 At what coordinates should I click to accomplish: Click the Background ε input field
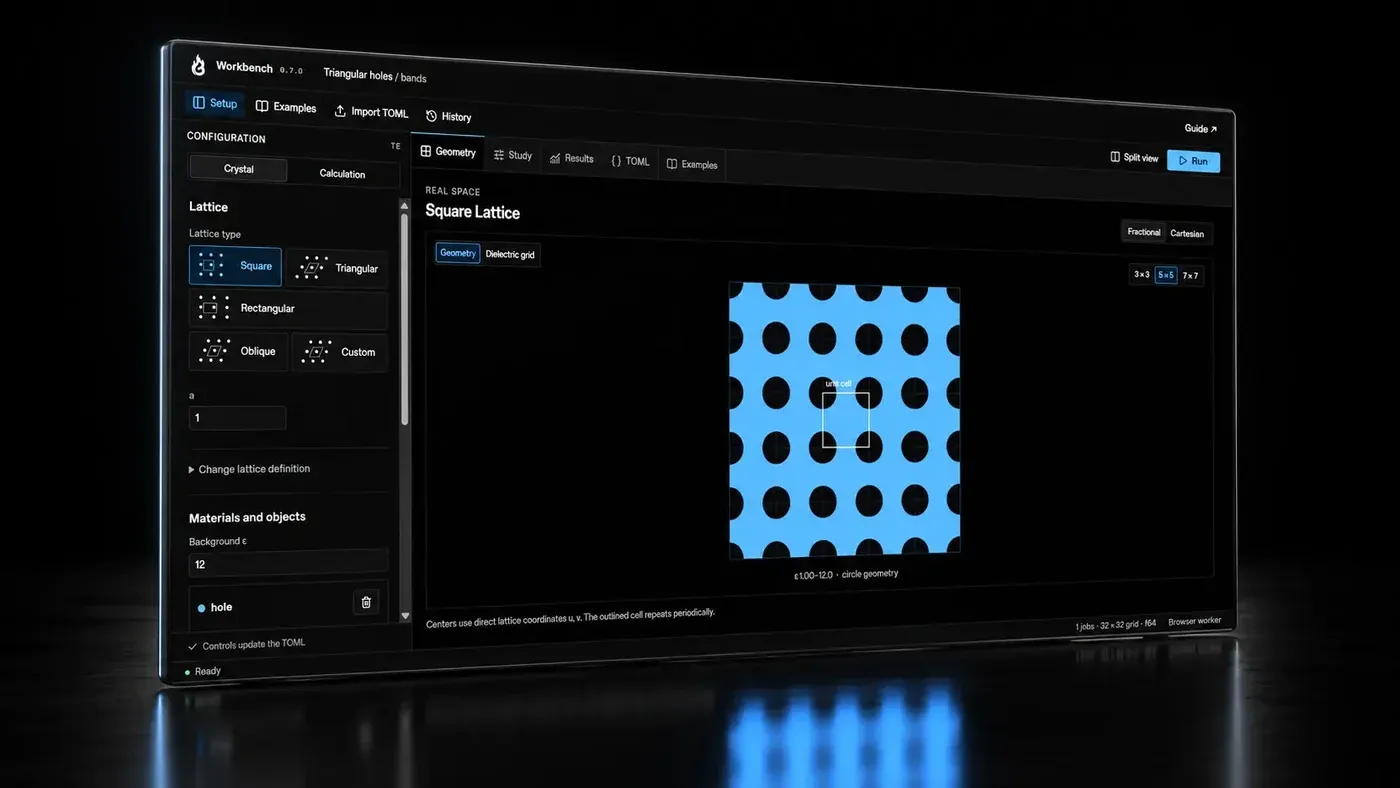pos(289,563)
